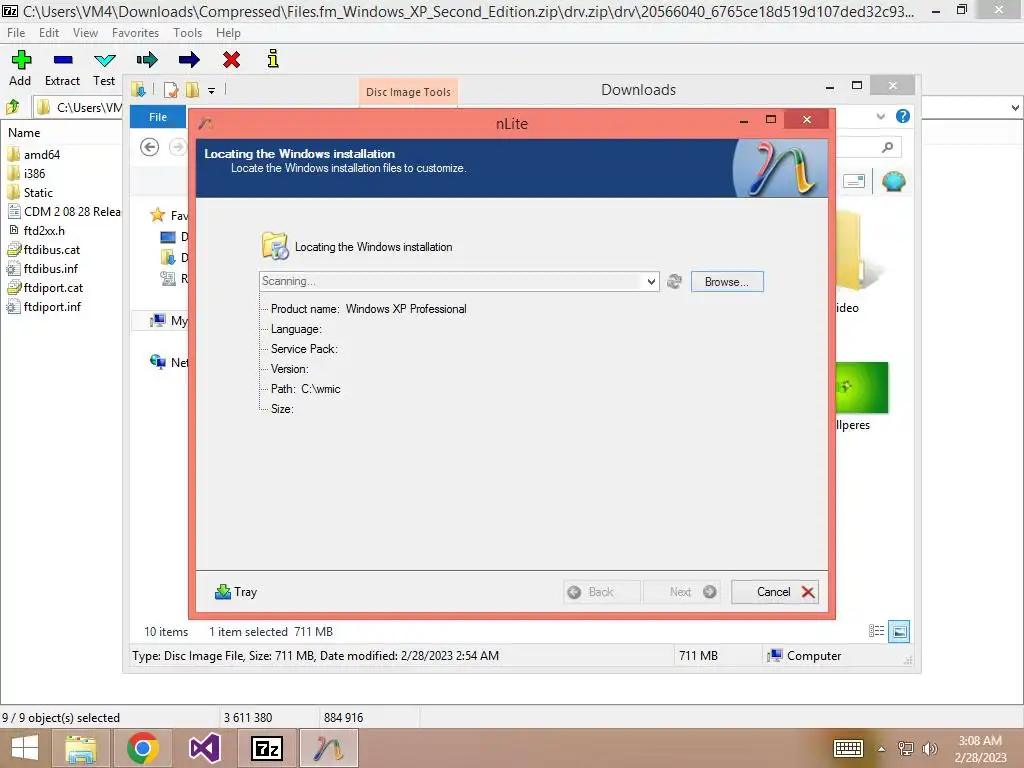Screen dimensions: 1024x768
Task: Click the 7-Zip Info icon
Action: tap(273, 59)
